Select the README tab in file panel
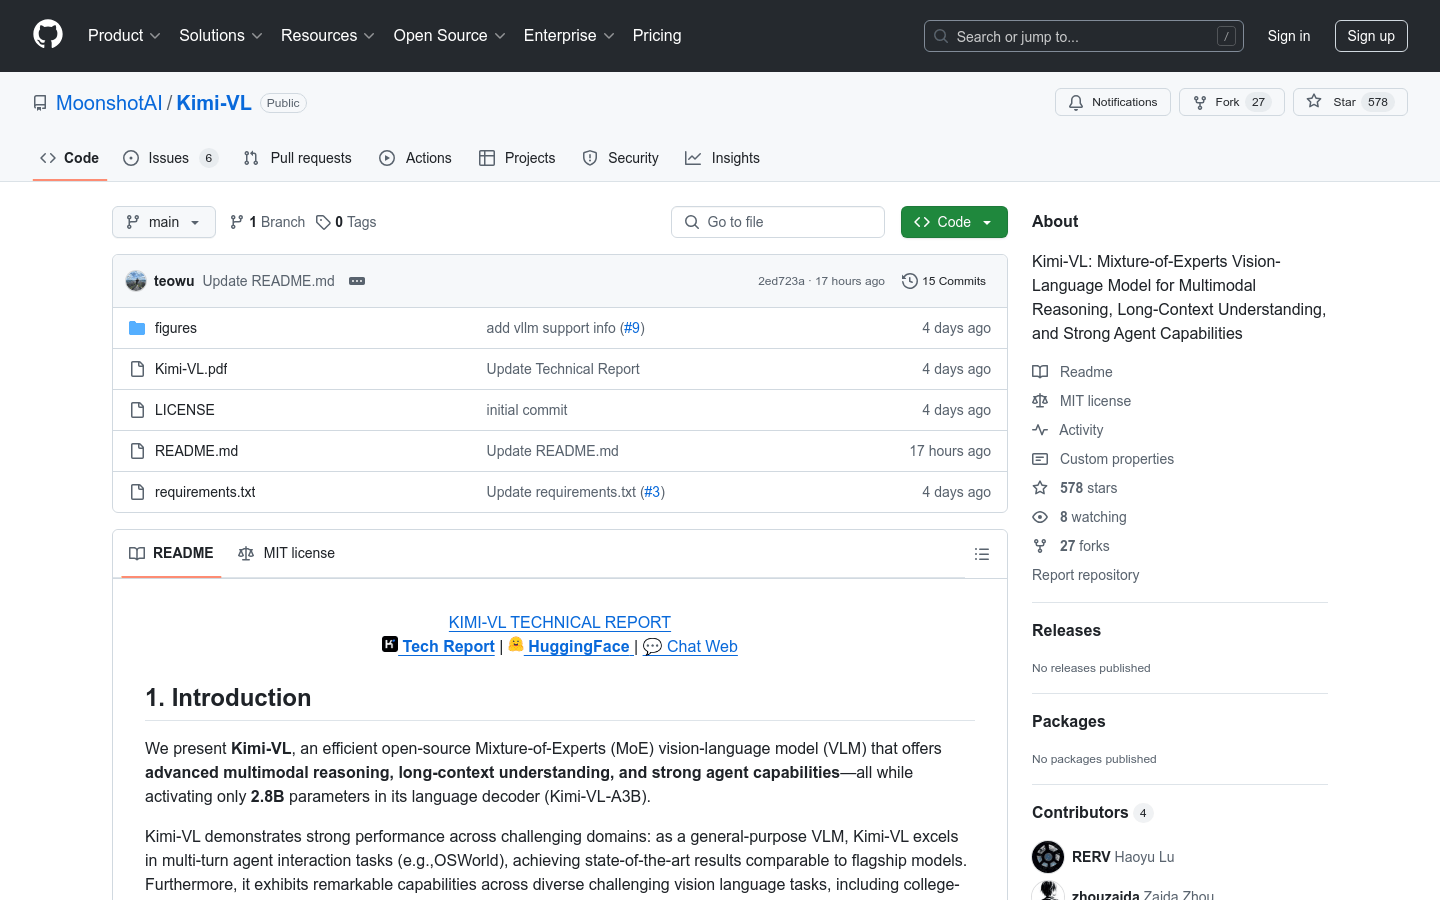The width and height of the screenshot is (1440, 900). [x=171, y=553]
